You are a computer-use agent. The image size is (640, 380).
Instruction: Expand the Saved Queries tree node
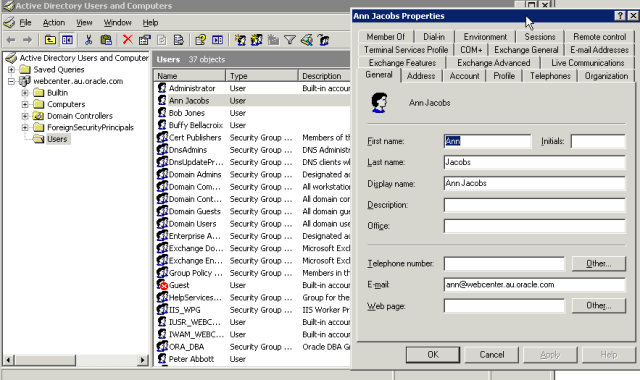[11, 69]
